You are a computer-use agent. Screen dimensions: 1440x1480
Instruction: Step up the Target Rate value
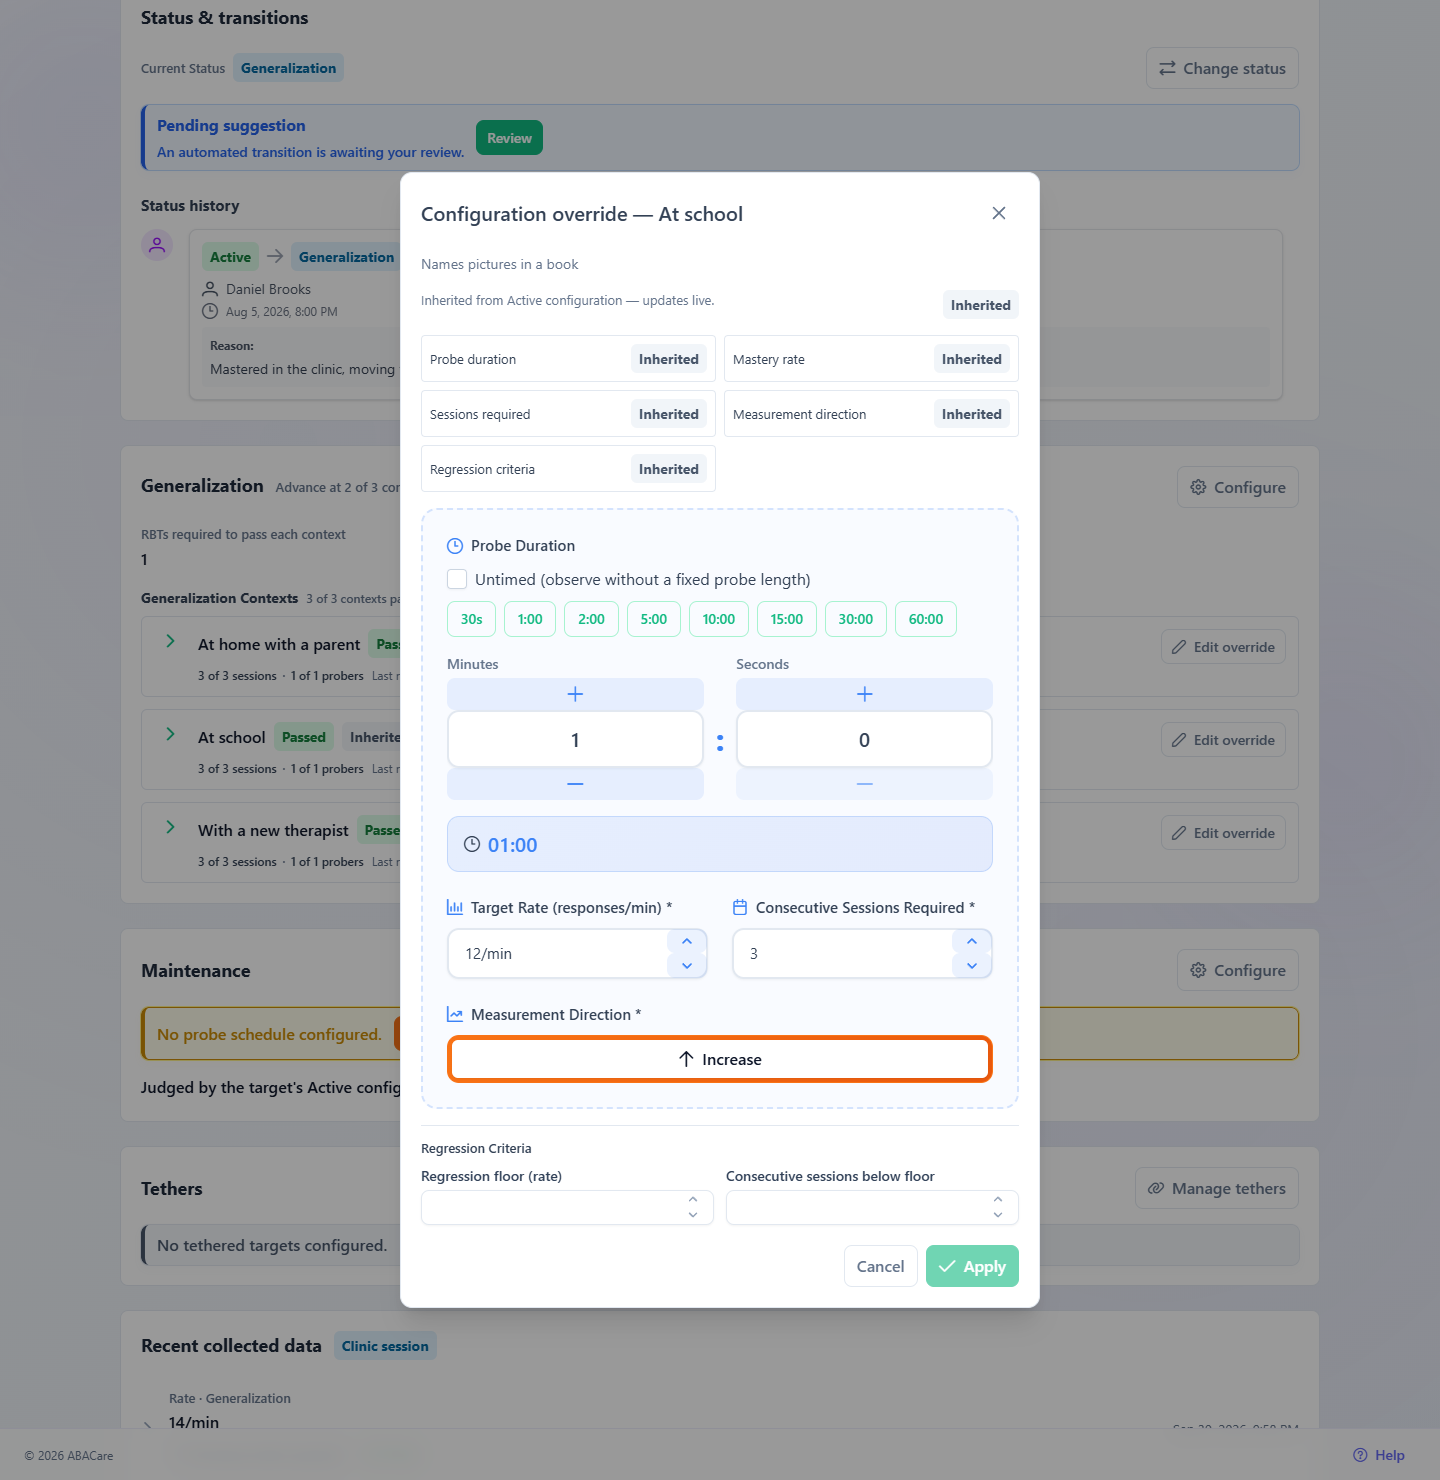coord(687,942)
